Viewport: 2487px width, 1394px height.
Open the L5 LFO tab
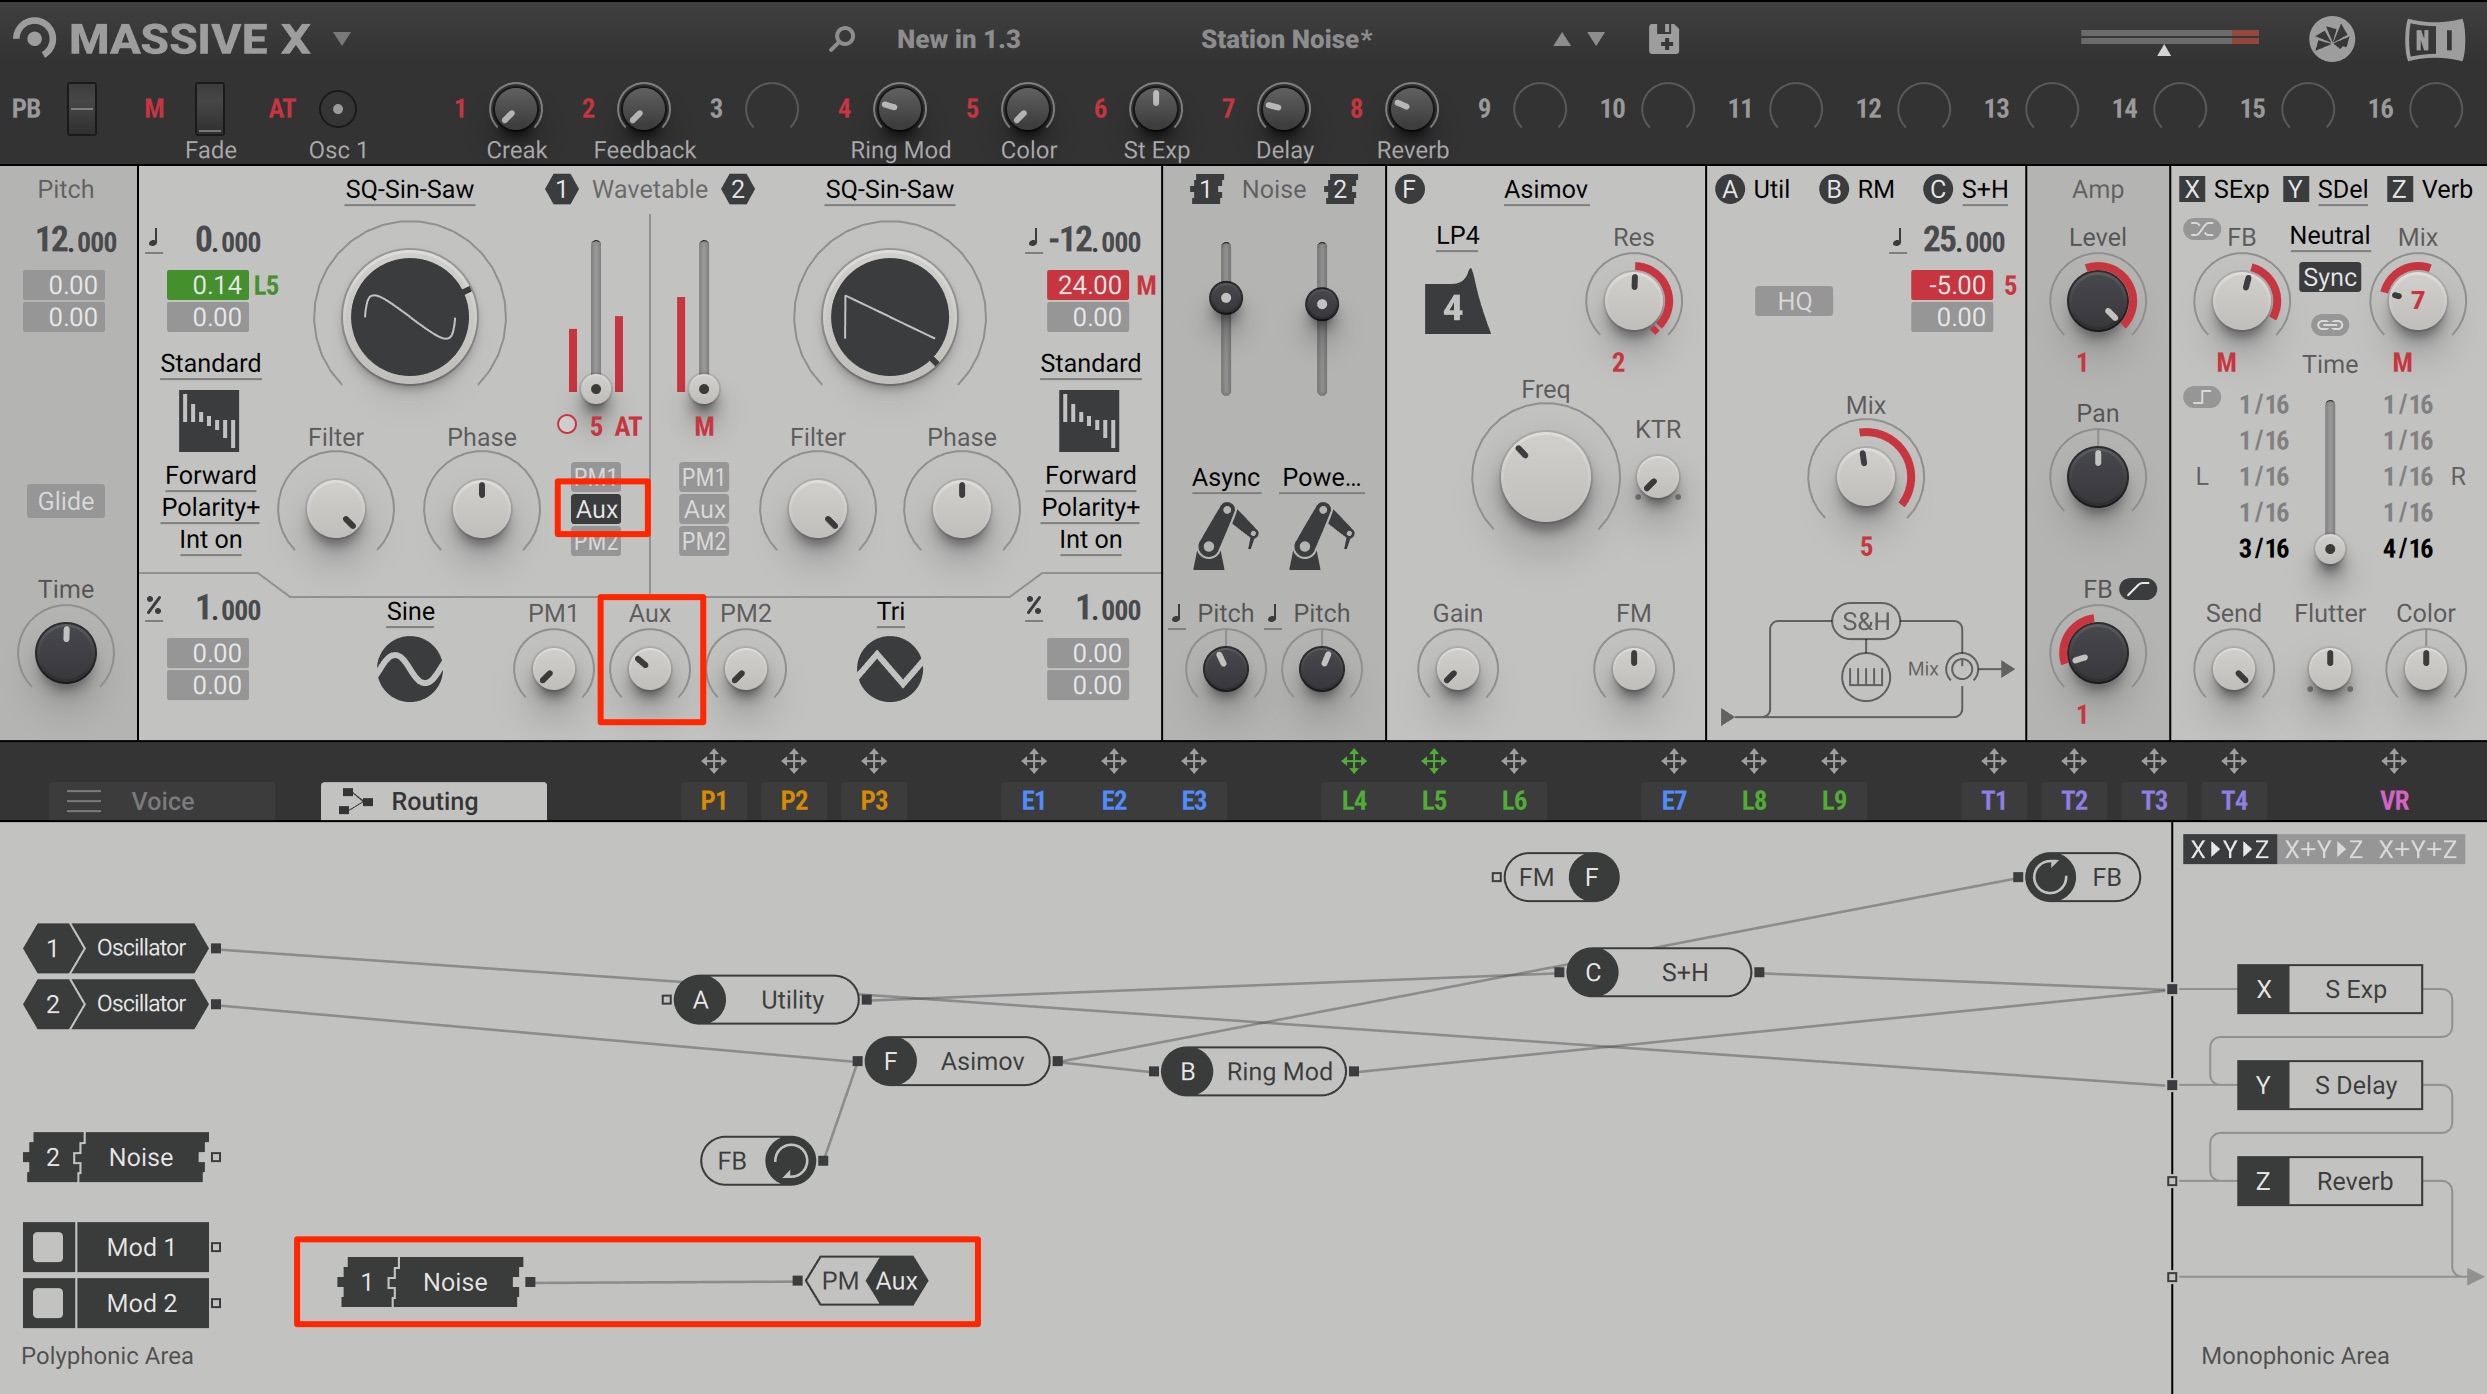pyautogui.click(x=1434, y=801)
